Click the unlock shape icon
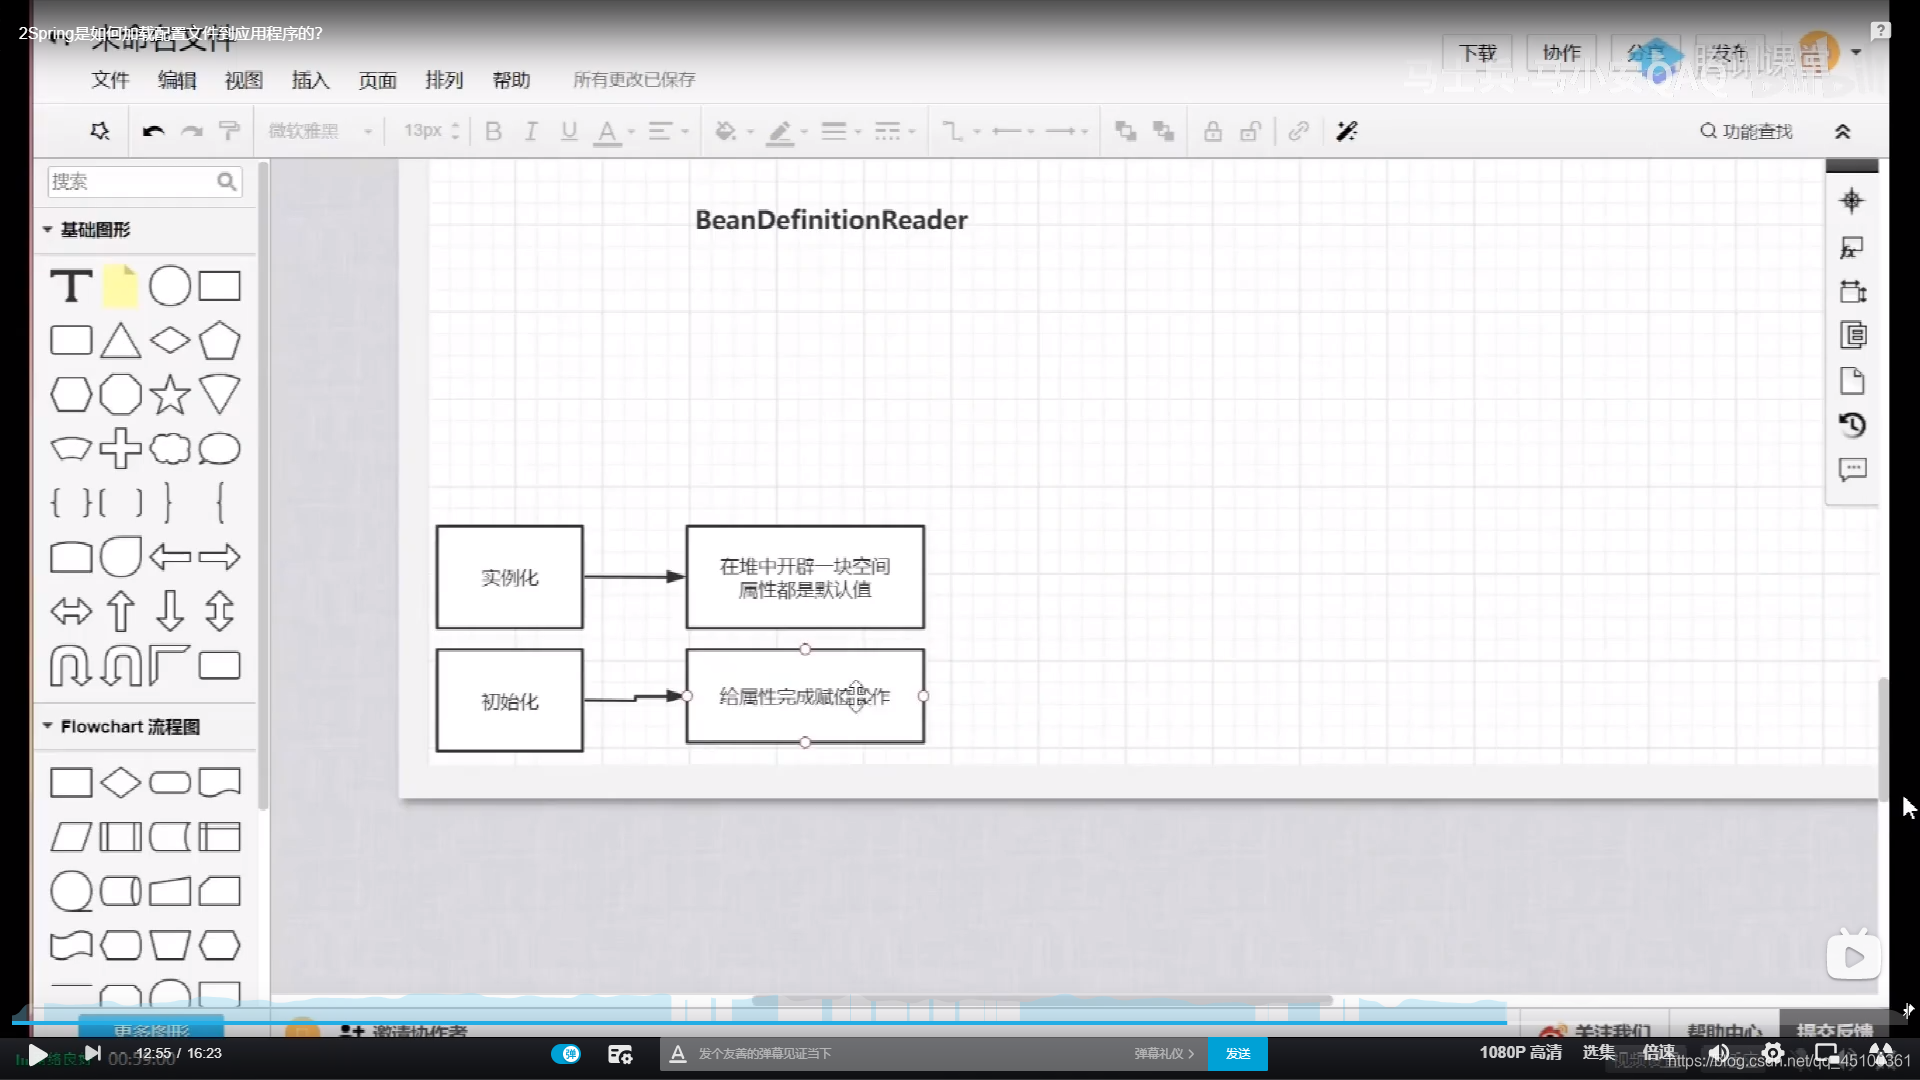 point(1250,131)
